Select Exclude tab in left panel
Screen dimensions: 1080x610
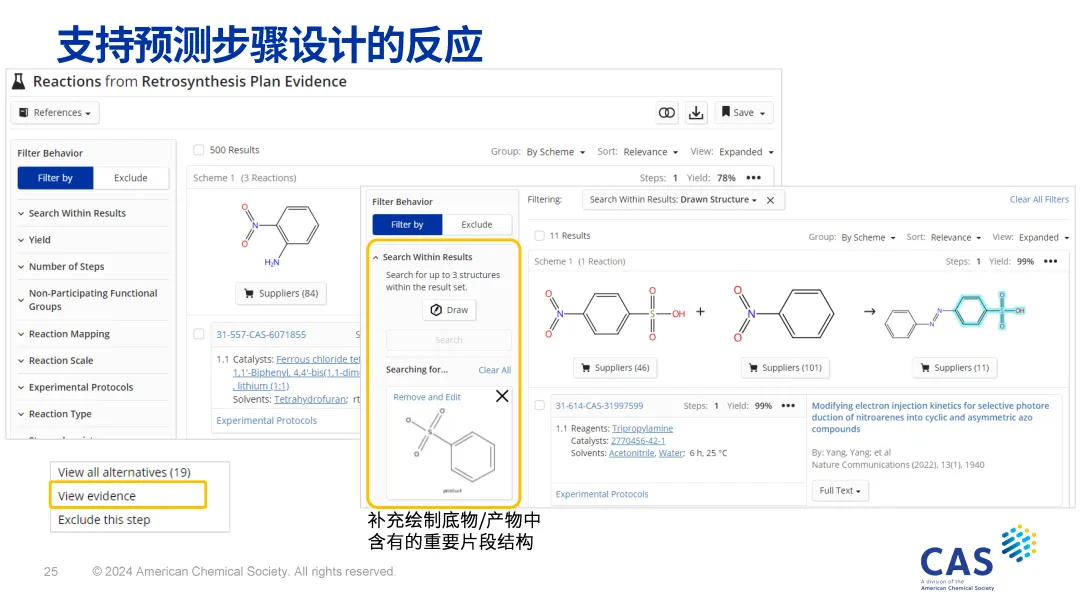pos(131,178)
